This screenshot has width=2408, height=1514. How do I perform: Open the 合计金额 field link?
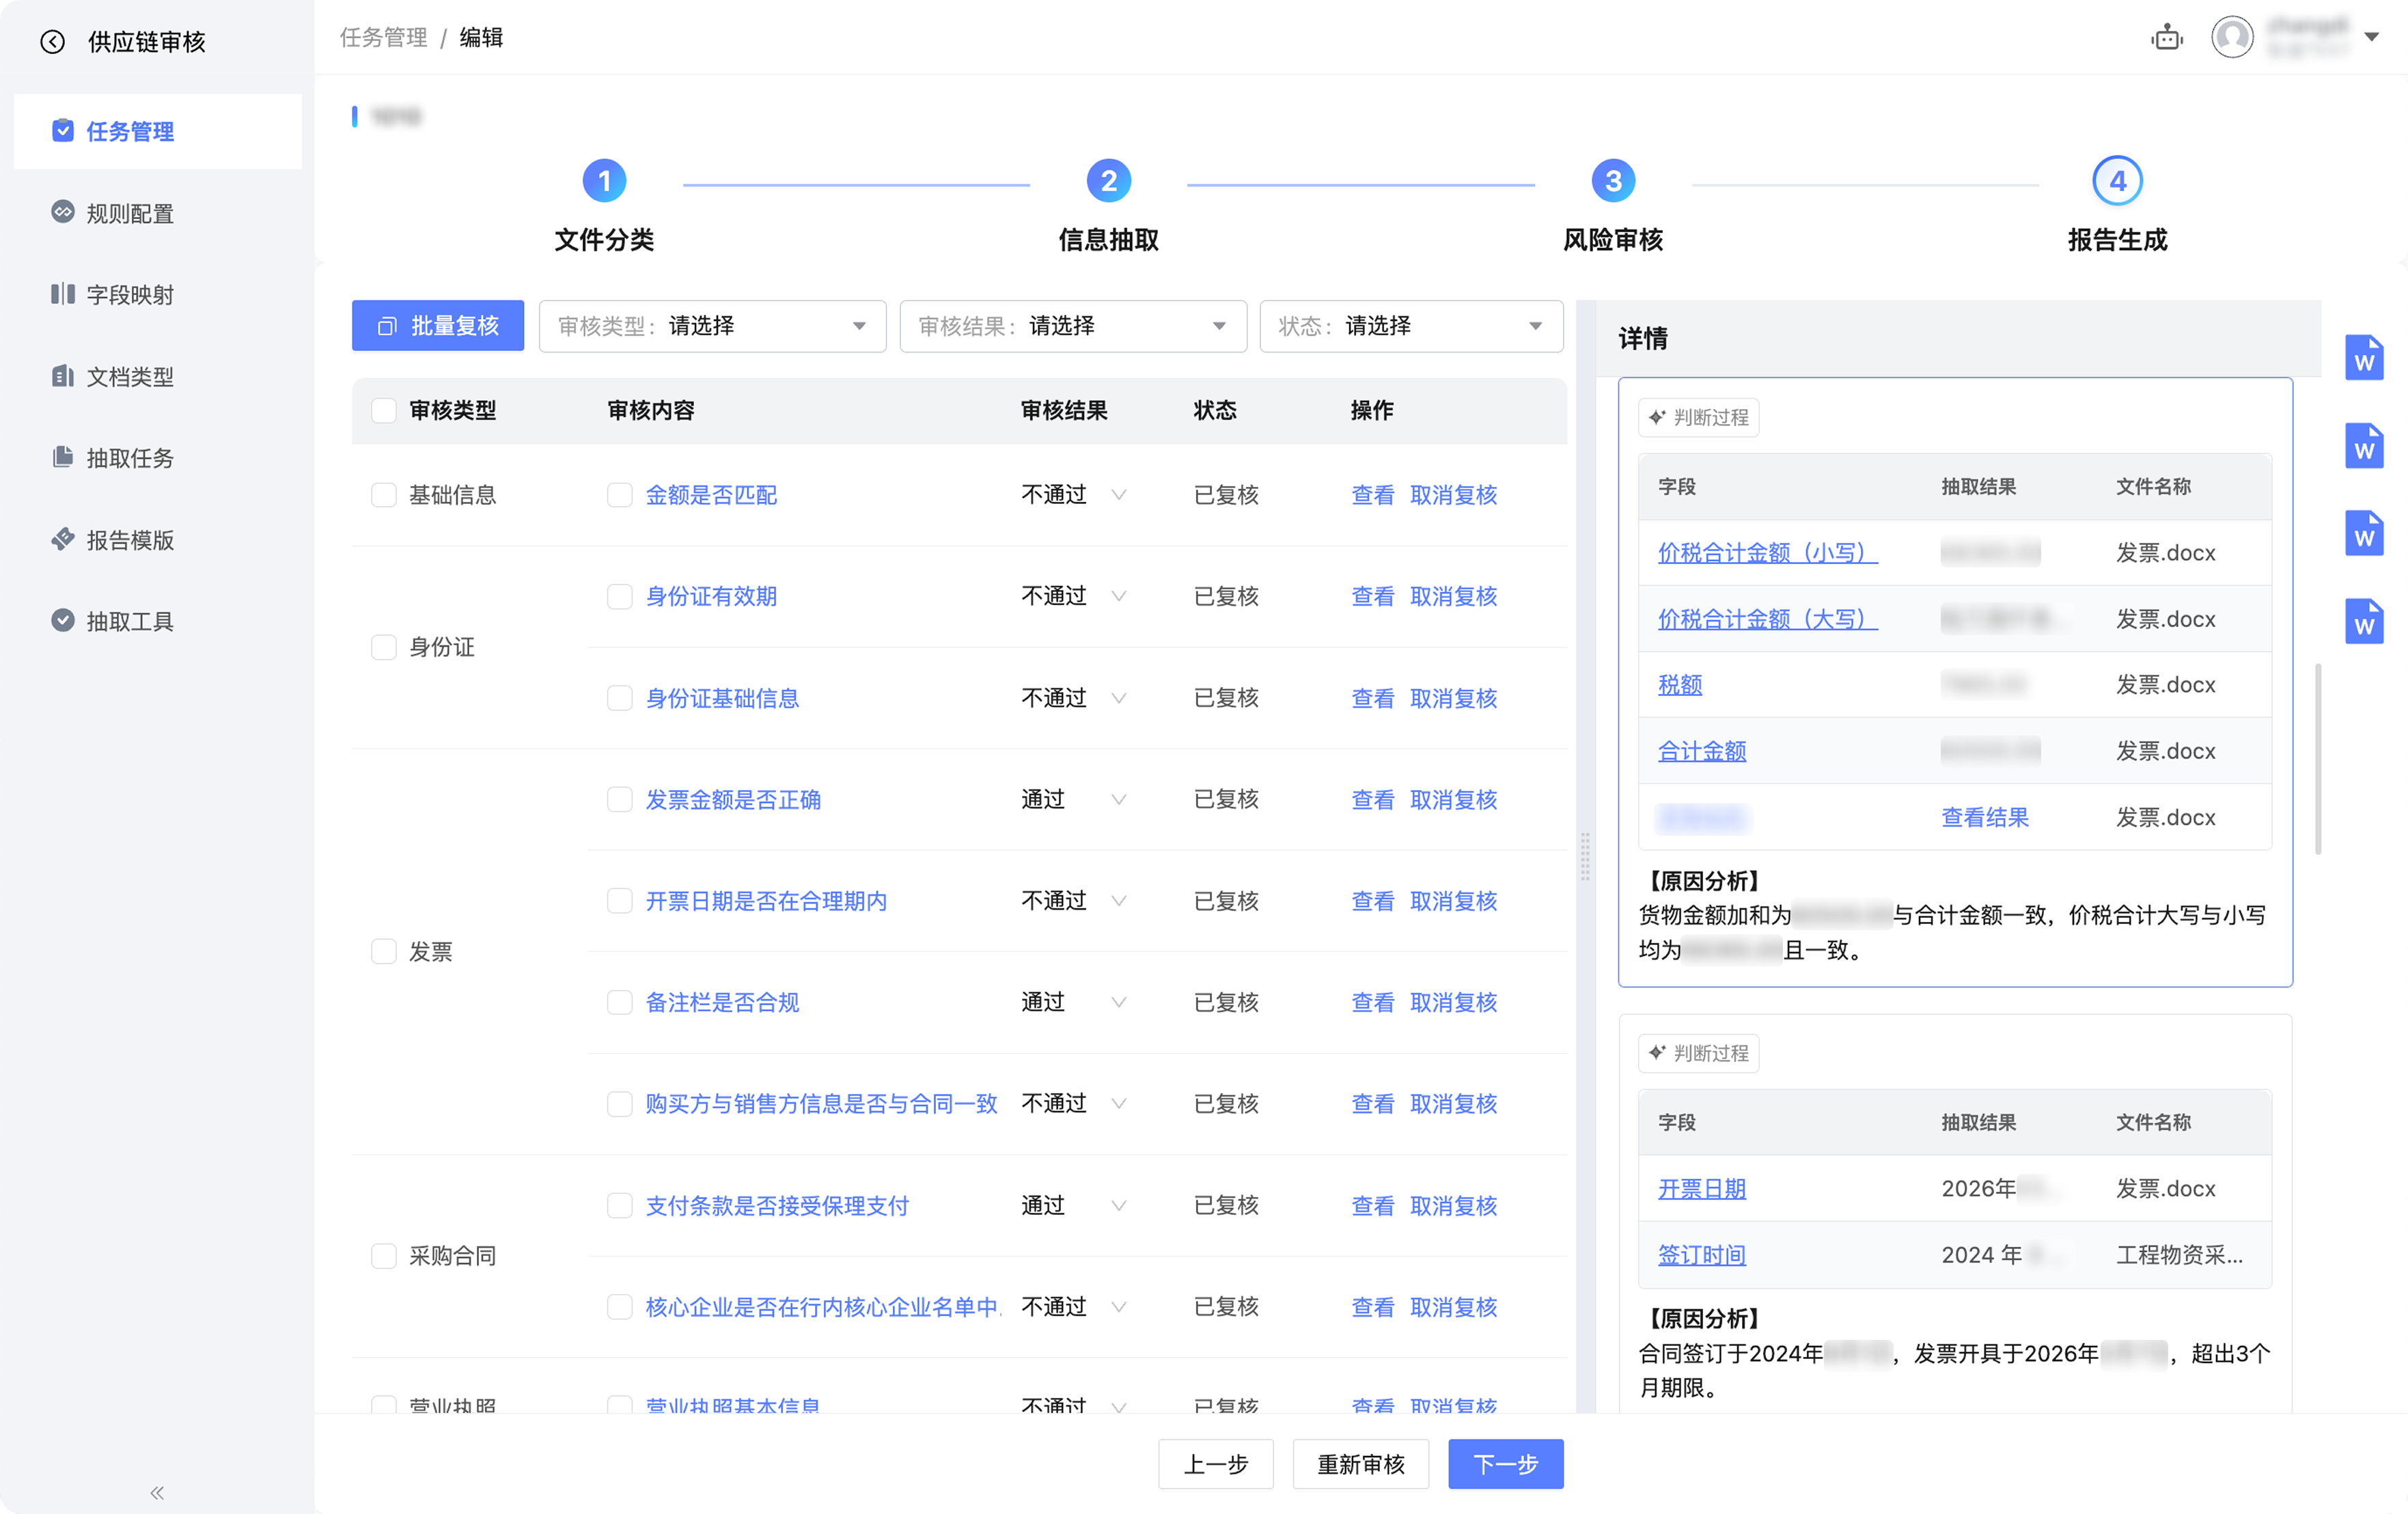pos(1702,751)
